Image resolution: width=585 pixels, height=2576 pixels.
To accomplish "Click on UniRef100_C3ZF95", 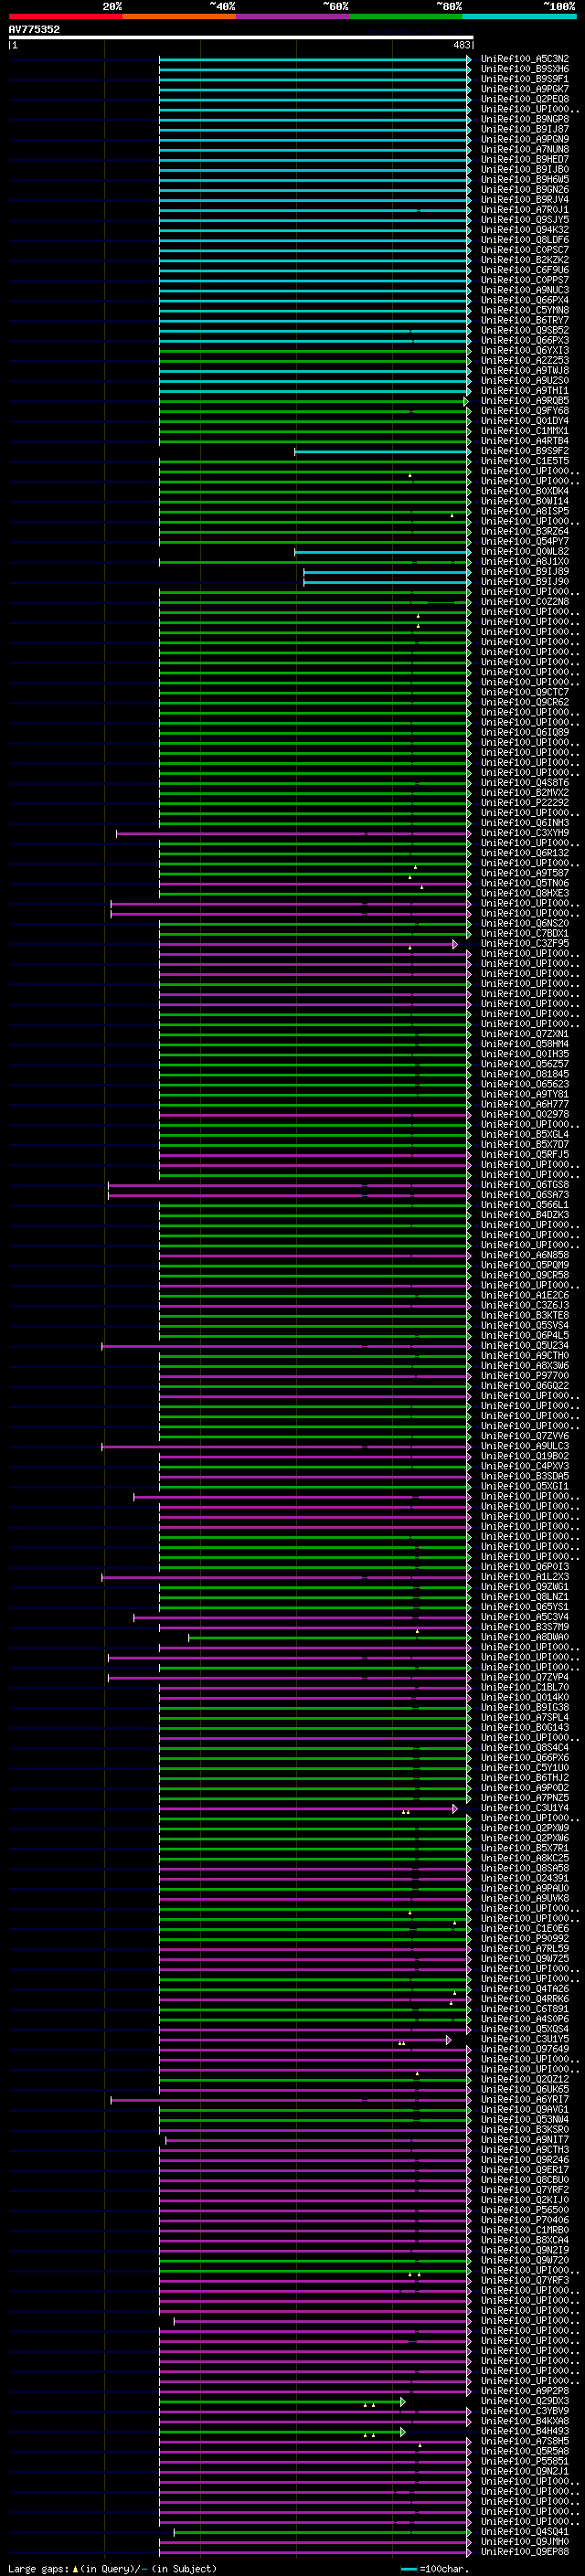I will pos(525,943).
